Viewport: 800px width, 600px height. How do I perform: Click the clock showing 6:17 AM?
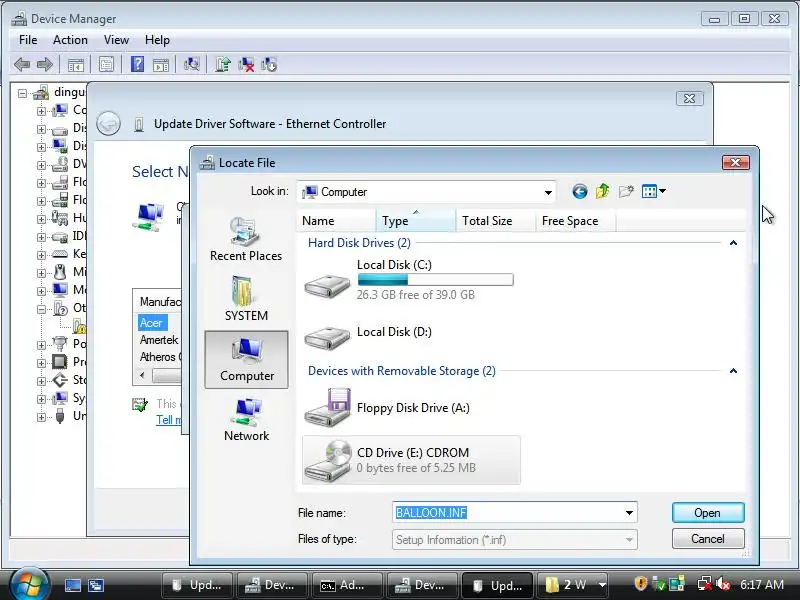pos(761,585)
